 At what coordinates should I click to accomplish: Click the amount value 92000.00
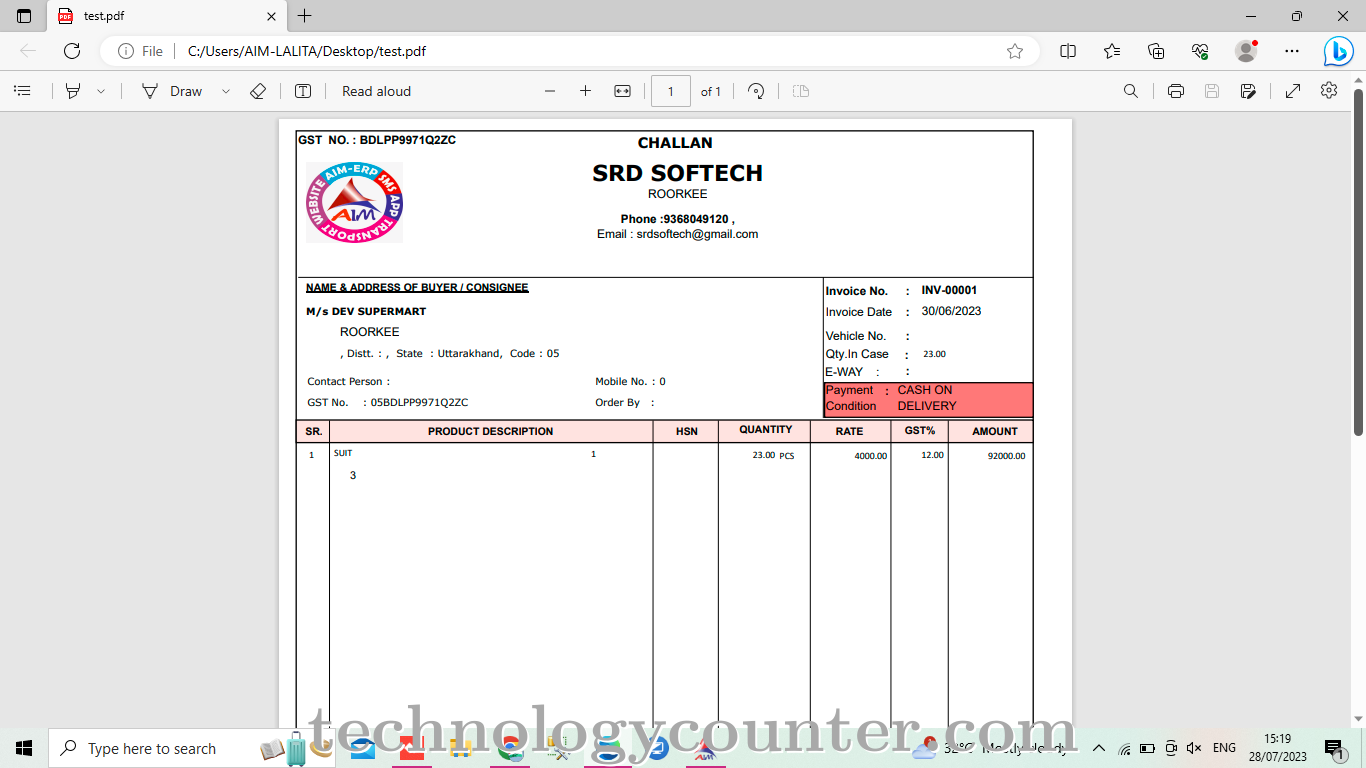1006,456
